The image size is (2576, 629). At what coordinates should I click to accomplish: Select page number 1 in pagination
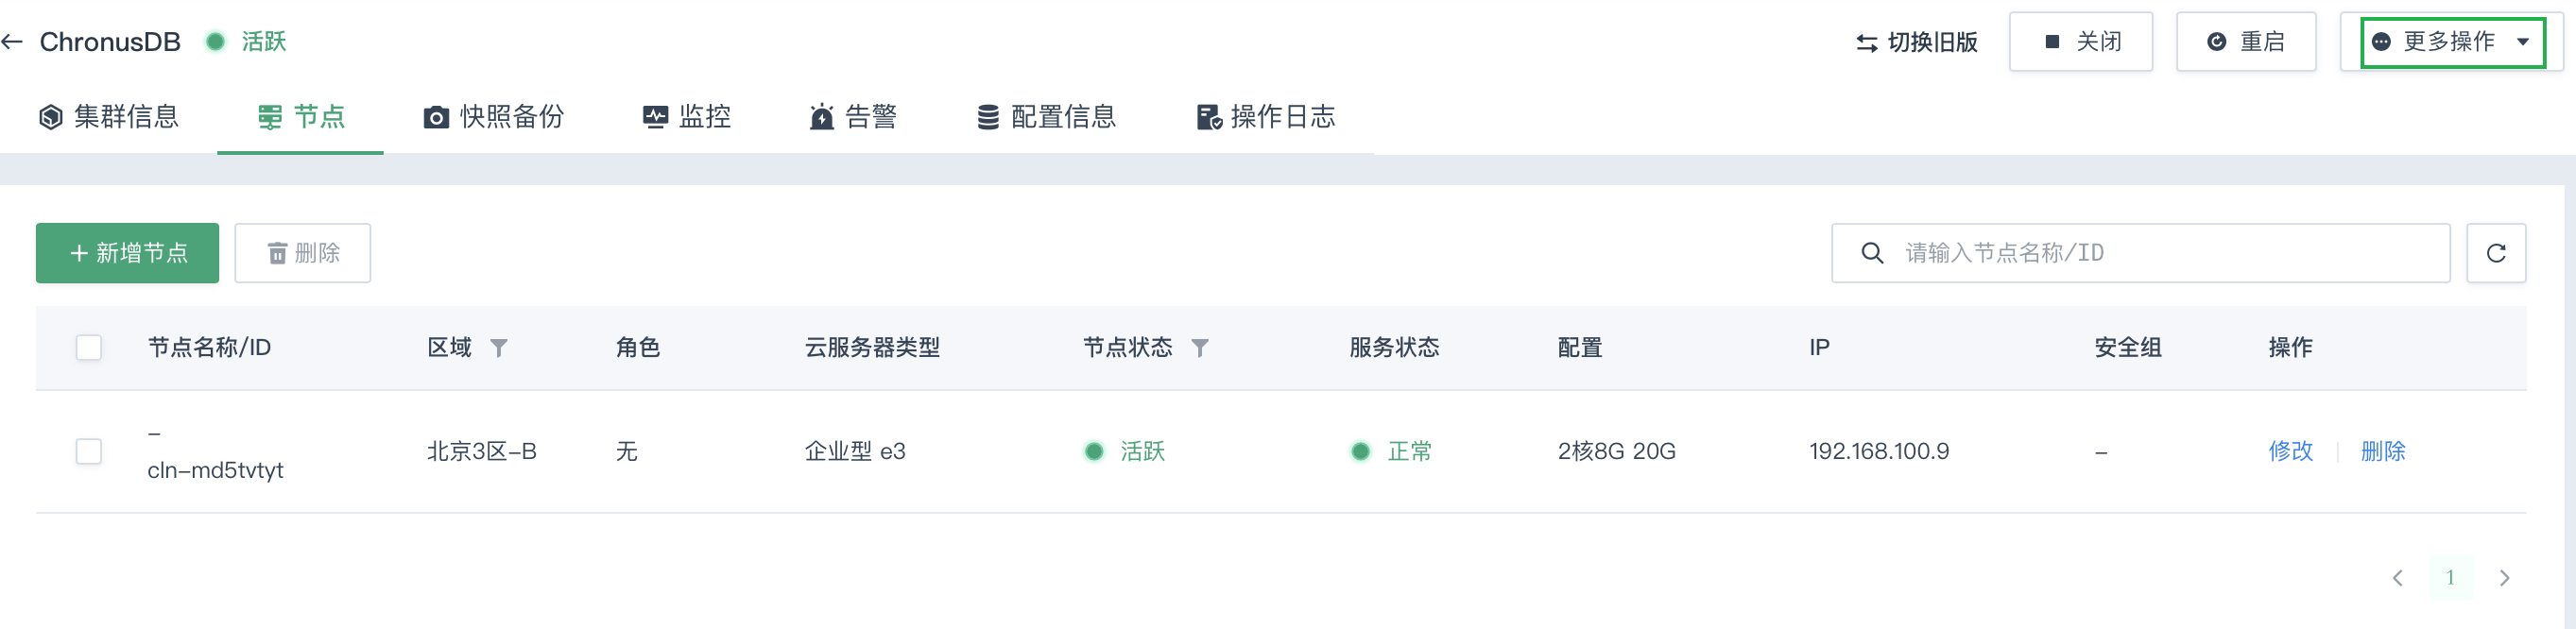click(x=2450, y=578)
